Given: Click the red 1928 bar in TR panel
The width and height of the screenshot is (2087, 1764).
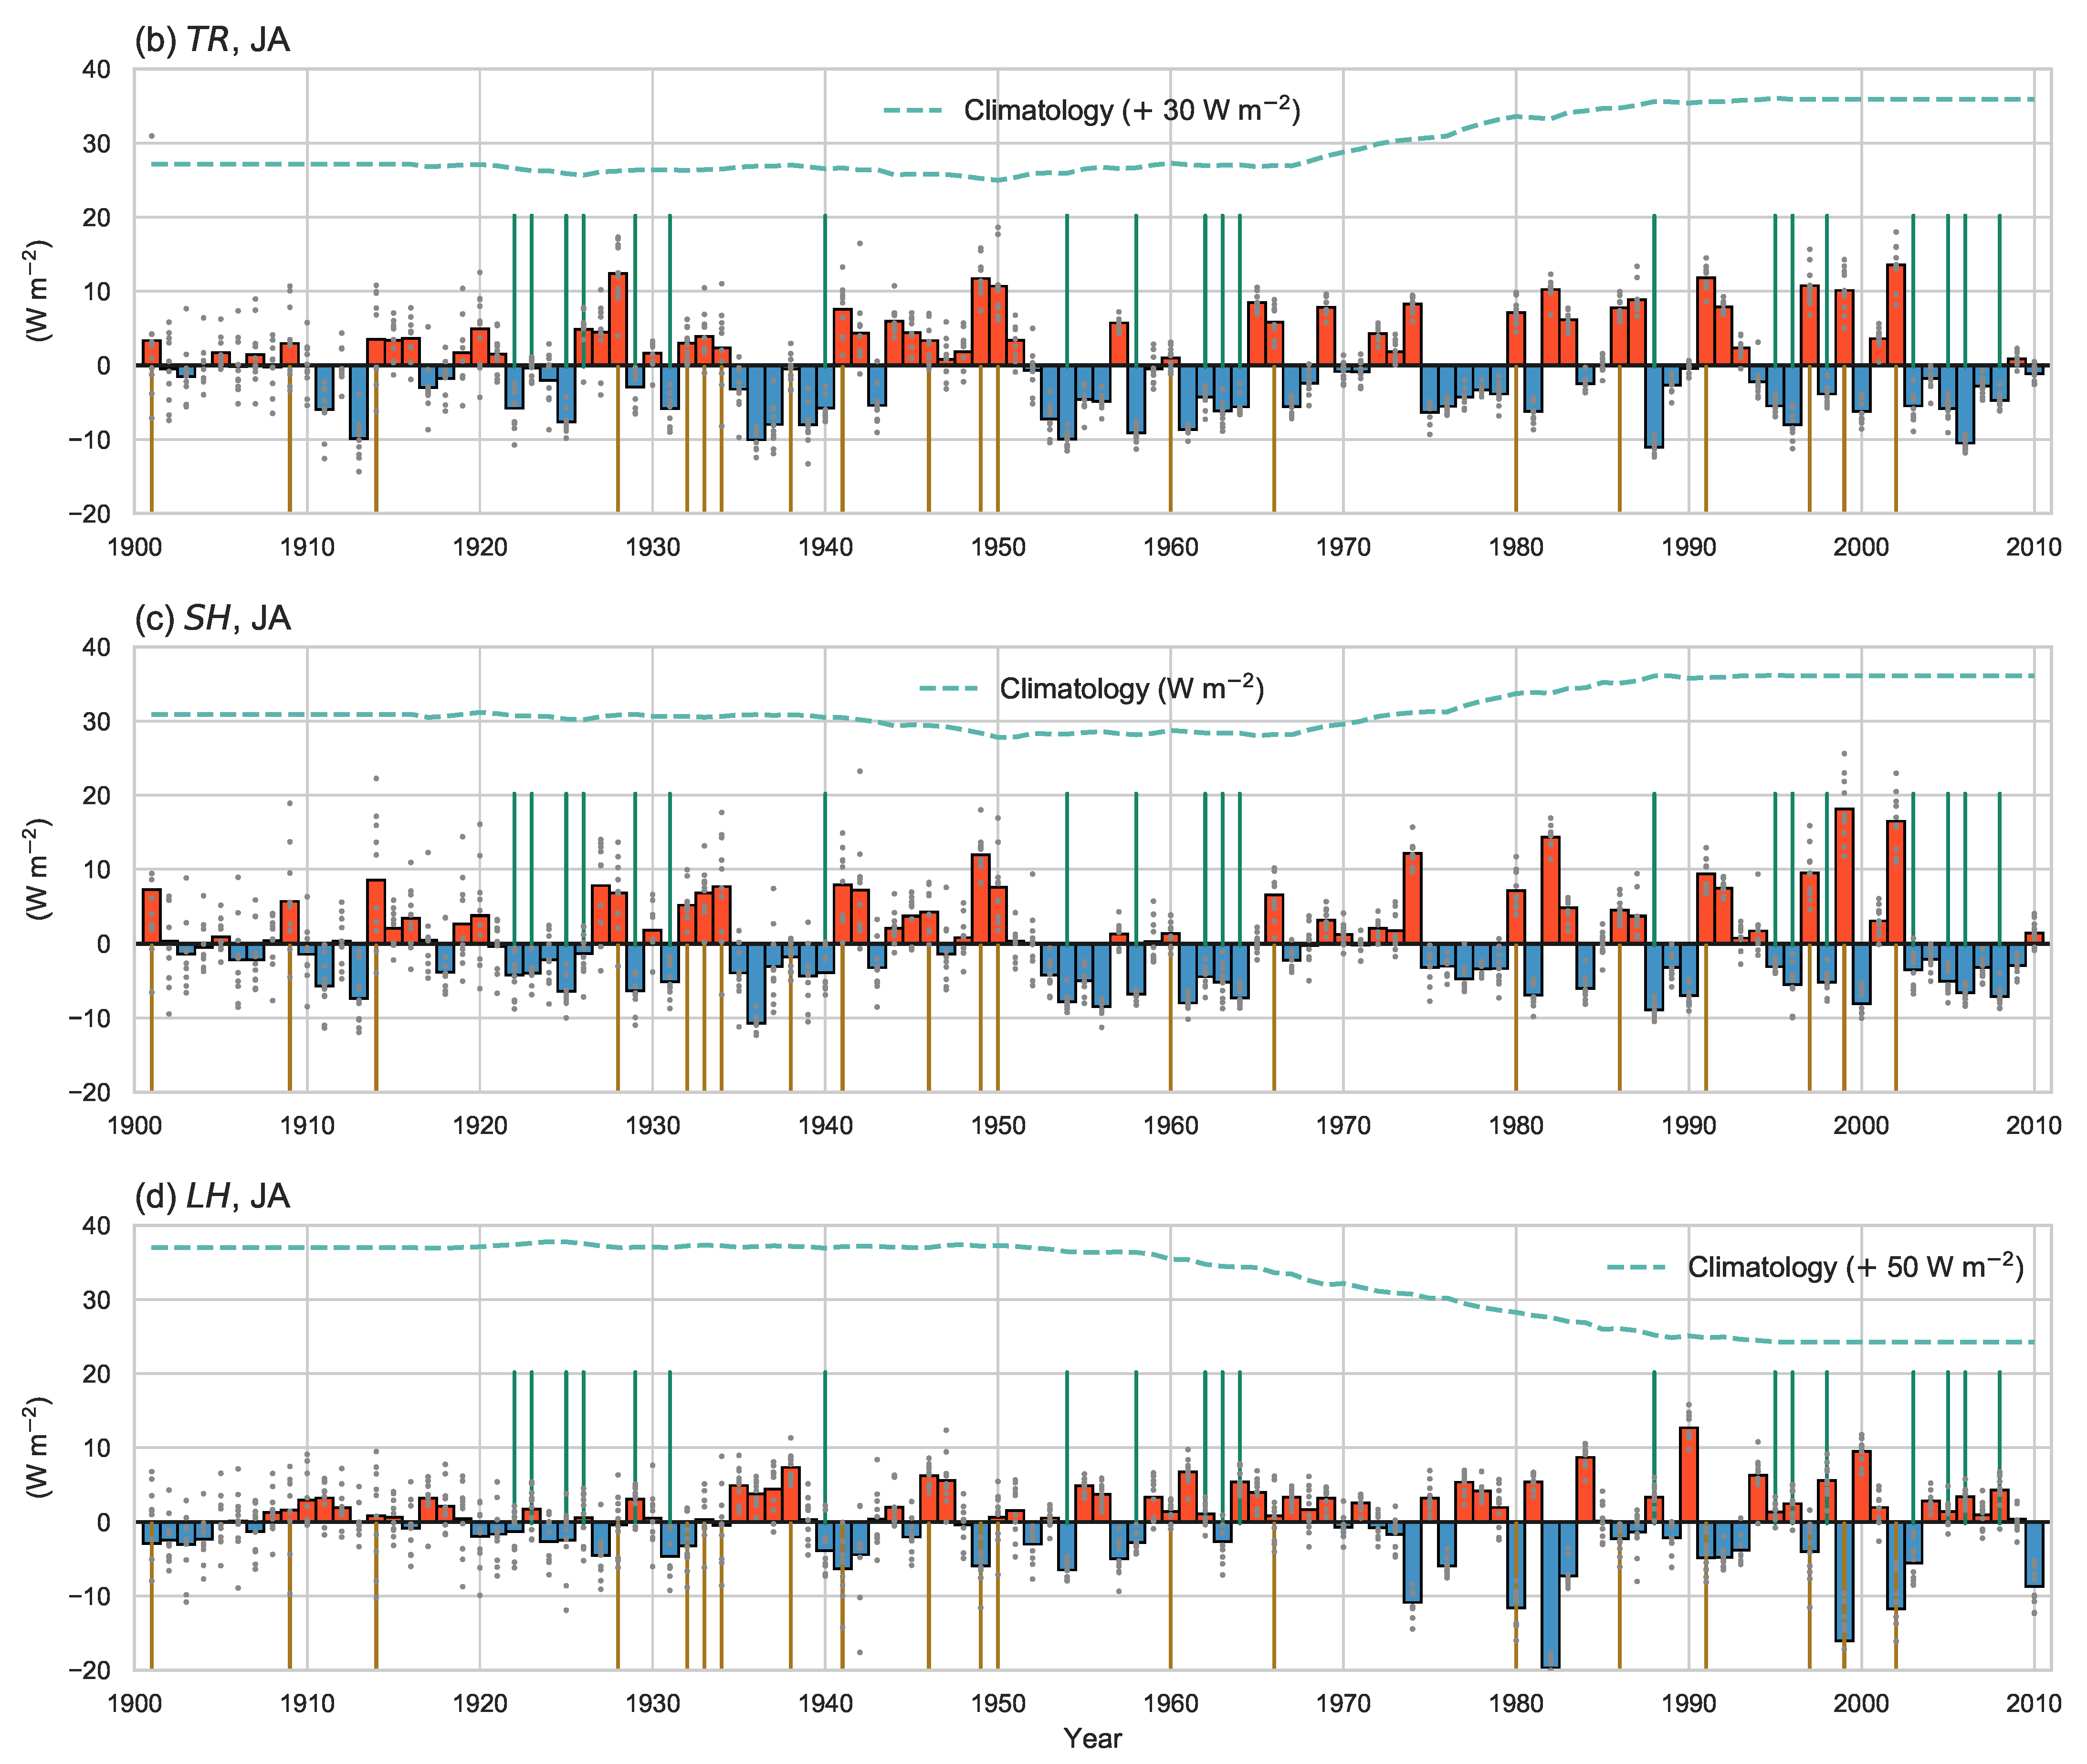Looking at the screenshot, I should click(618, 318).
